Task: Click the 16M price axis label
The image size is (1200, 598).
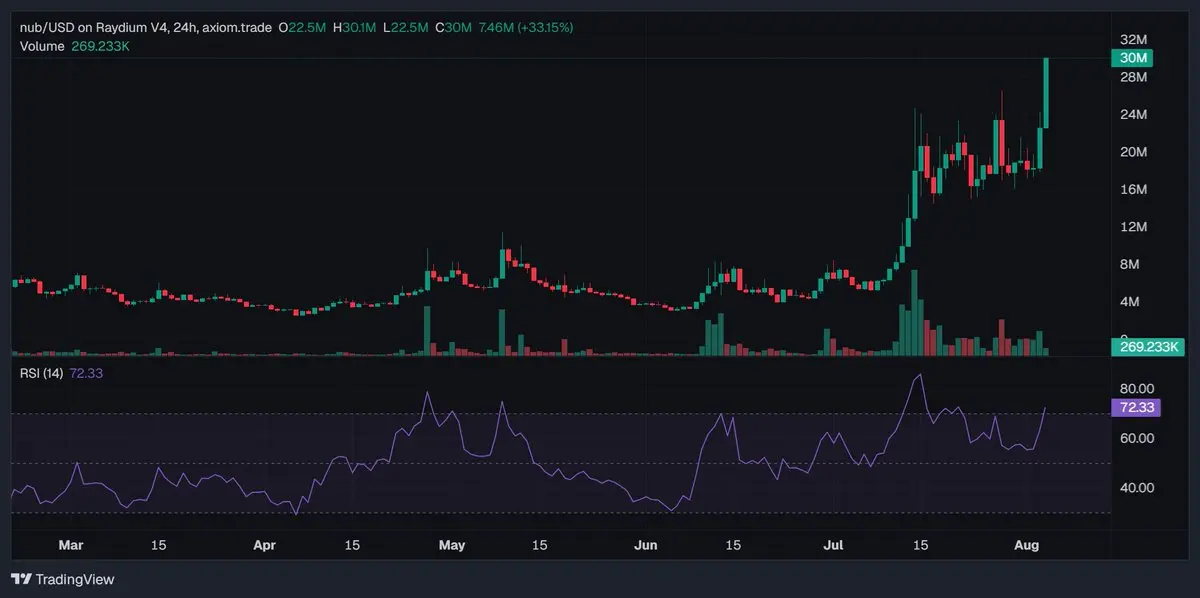Action: pyautogui.click(x=1134, y=189)
